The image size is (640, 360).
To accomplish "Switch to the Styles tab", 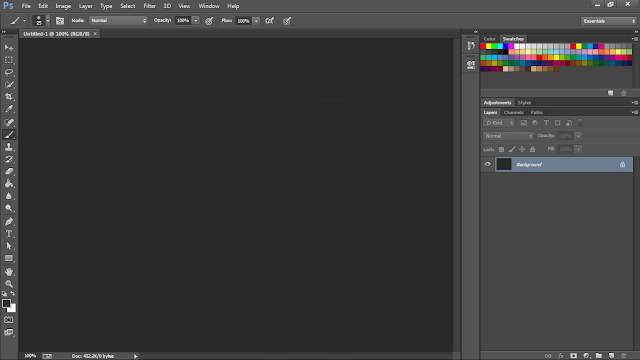I will click(x=524, y=102).
